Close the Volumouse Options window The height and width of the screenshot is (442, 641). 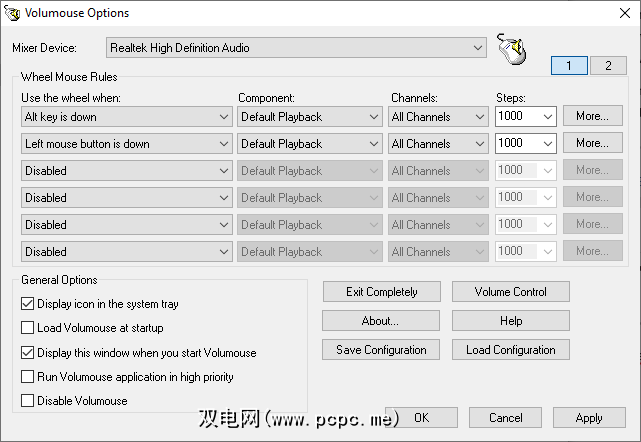coord(625,13)
